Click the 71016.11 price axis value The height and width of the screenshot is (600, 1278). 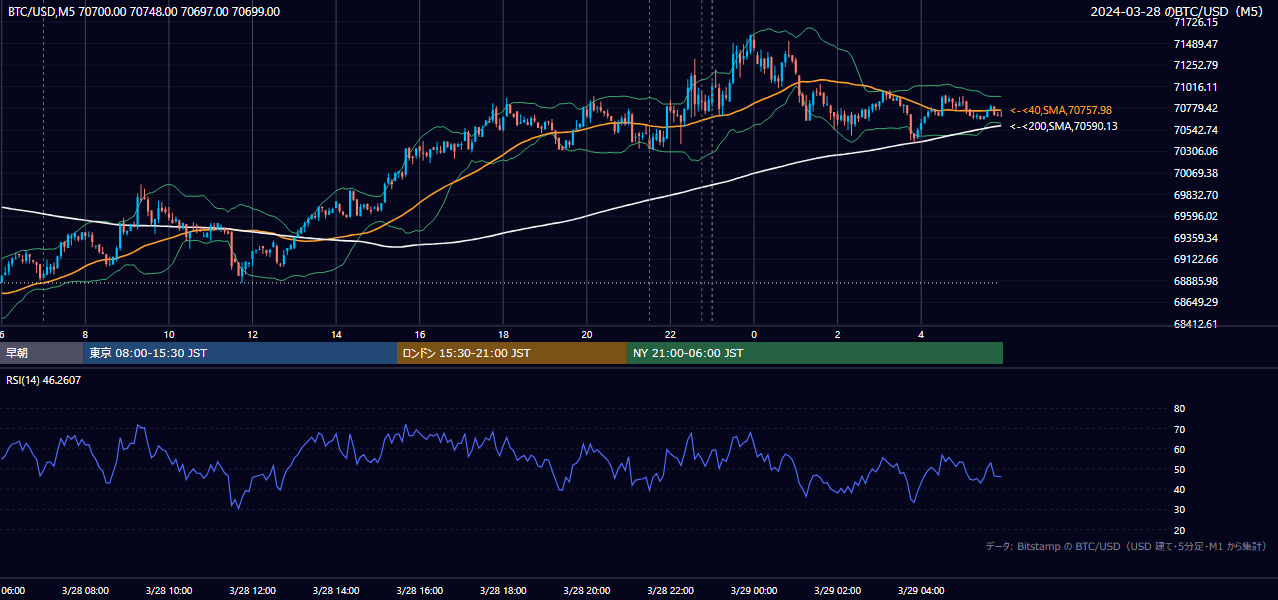[x=1195, y=87]
